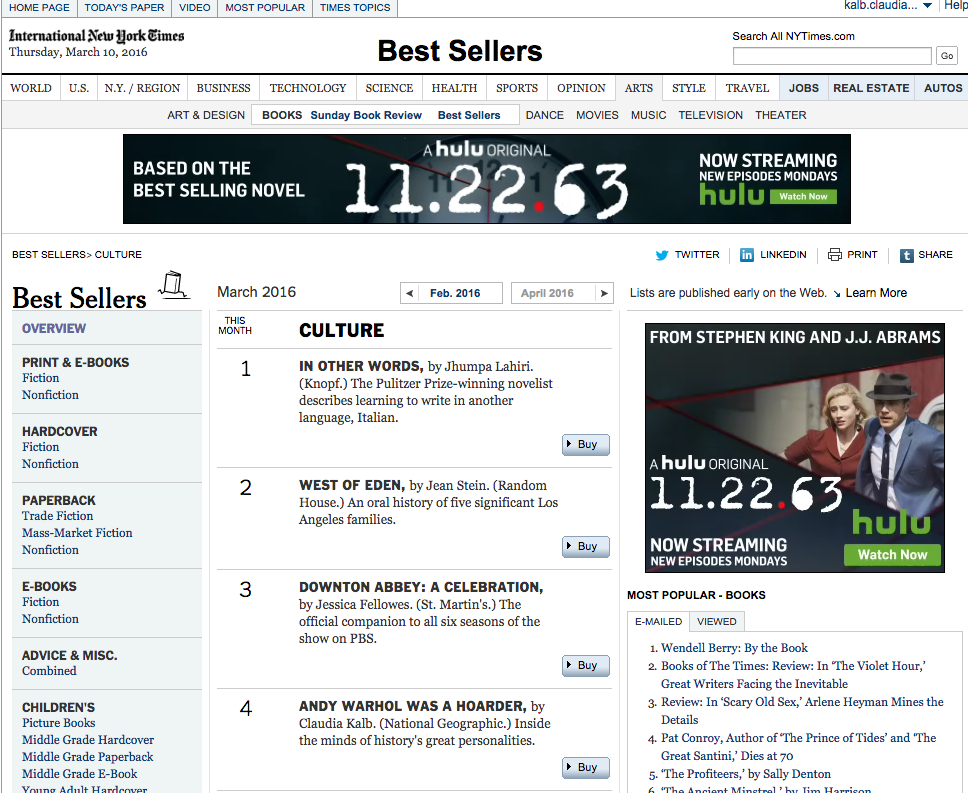Go to Feb. 2016 list
The width and height of the screenshot is (968, 793).
click(455, 293)
